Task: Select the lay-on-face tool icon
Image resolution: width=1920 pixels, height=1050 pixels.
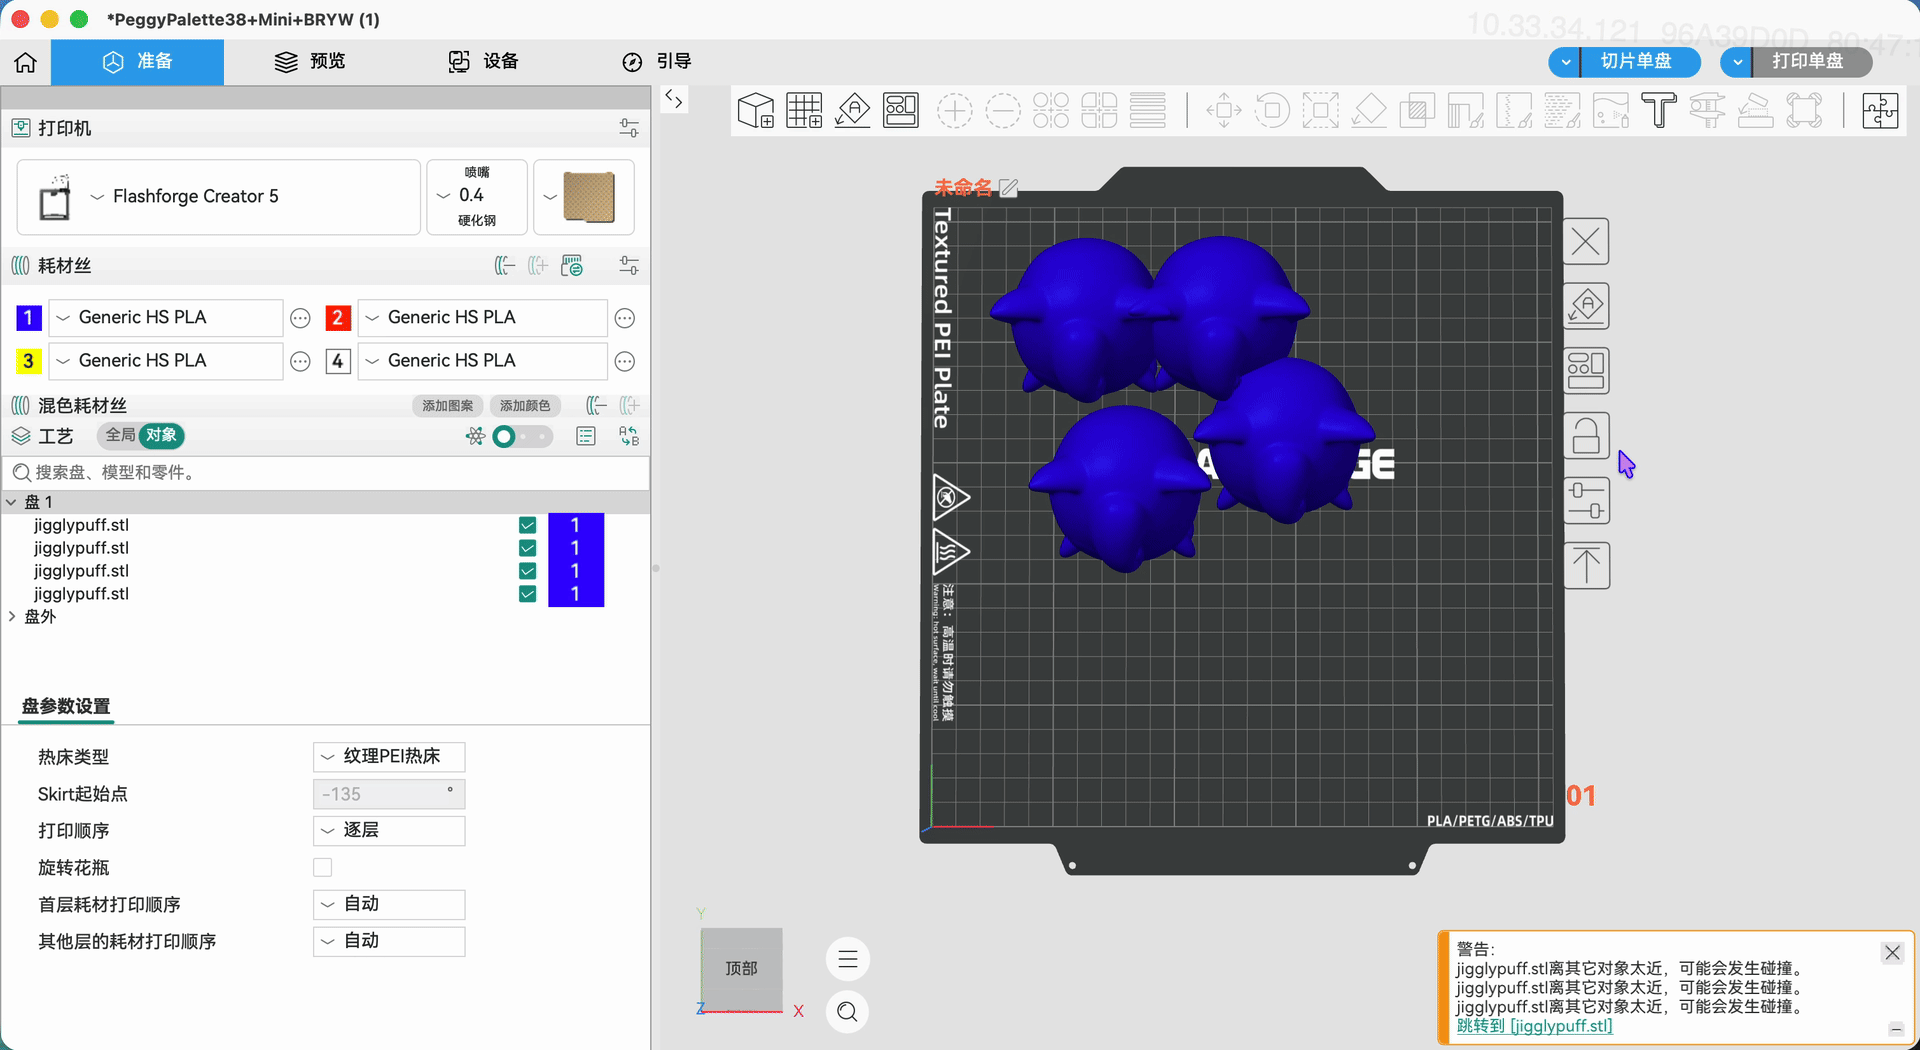Action: tap(1369, 110)
